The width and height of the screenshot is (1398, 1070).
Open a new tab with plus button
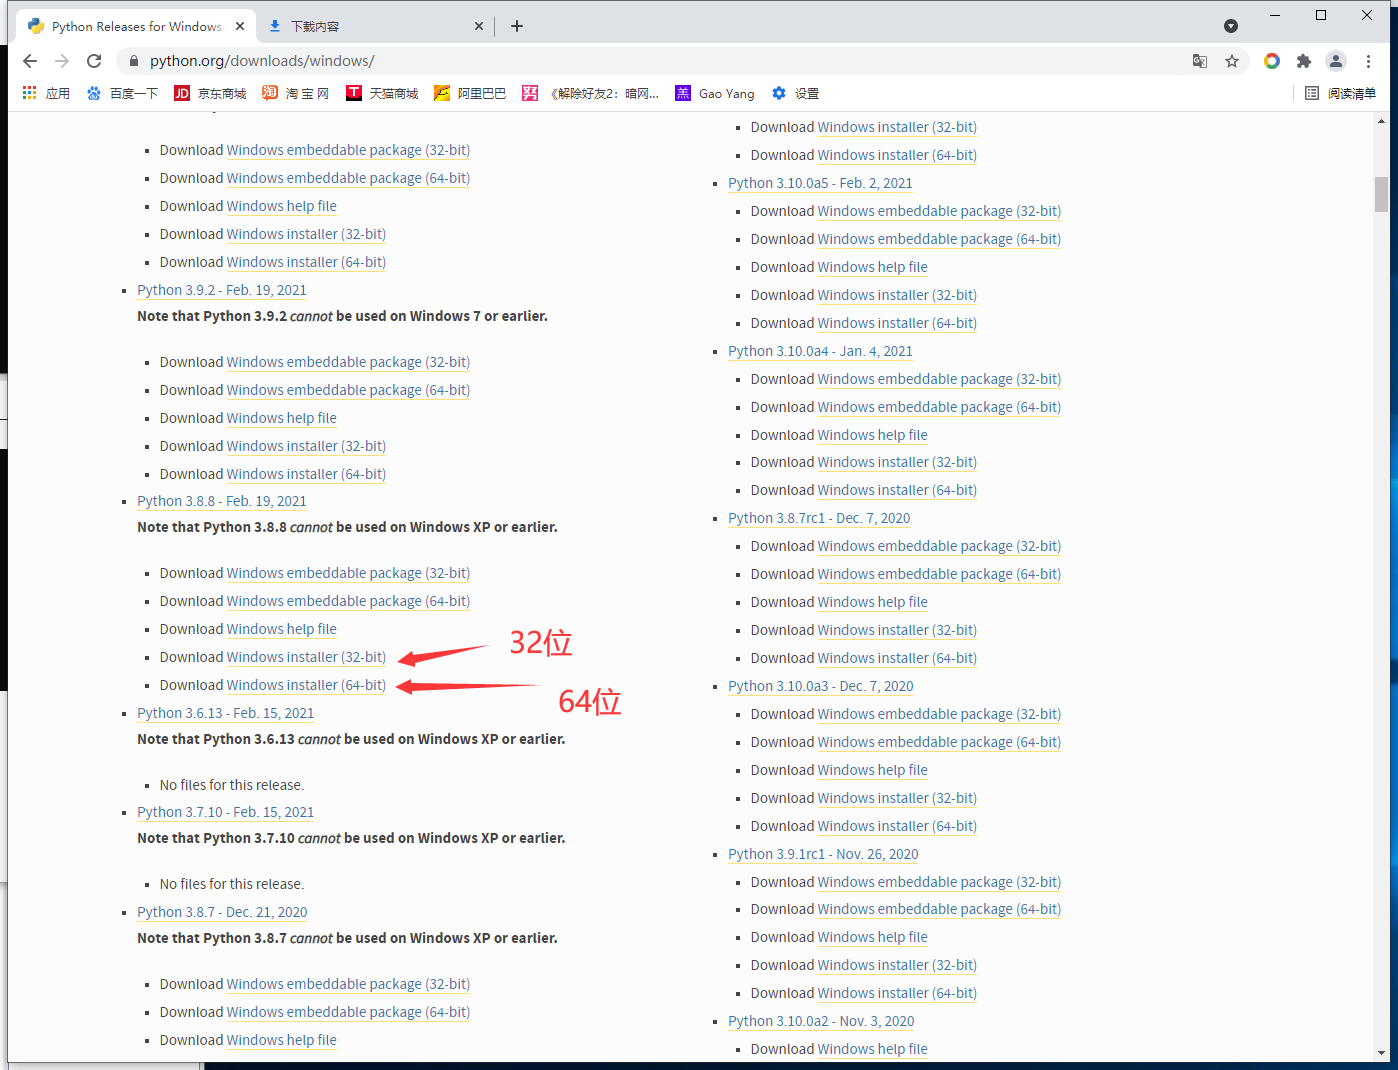tap(517, 26)
